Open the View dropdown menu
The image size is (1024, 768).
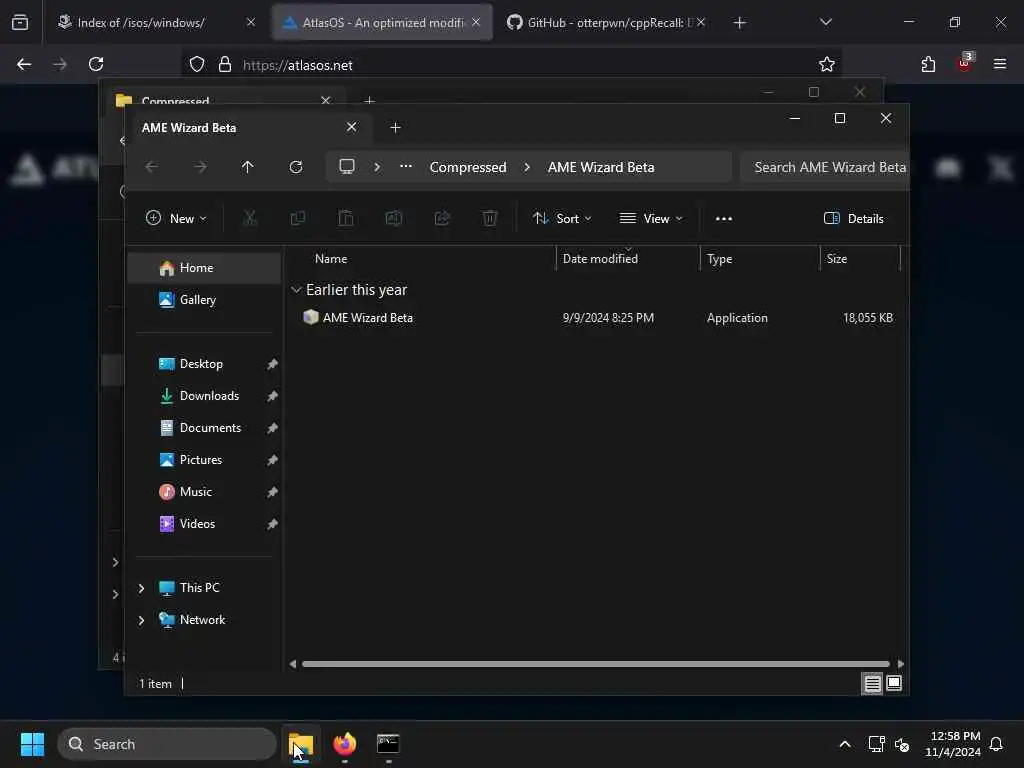[x=651, y=219]
